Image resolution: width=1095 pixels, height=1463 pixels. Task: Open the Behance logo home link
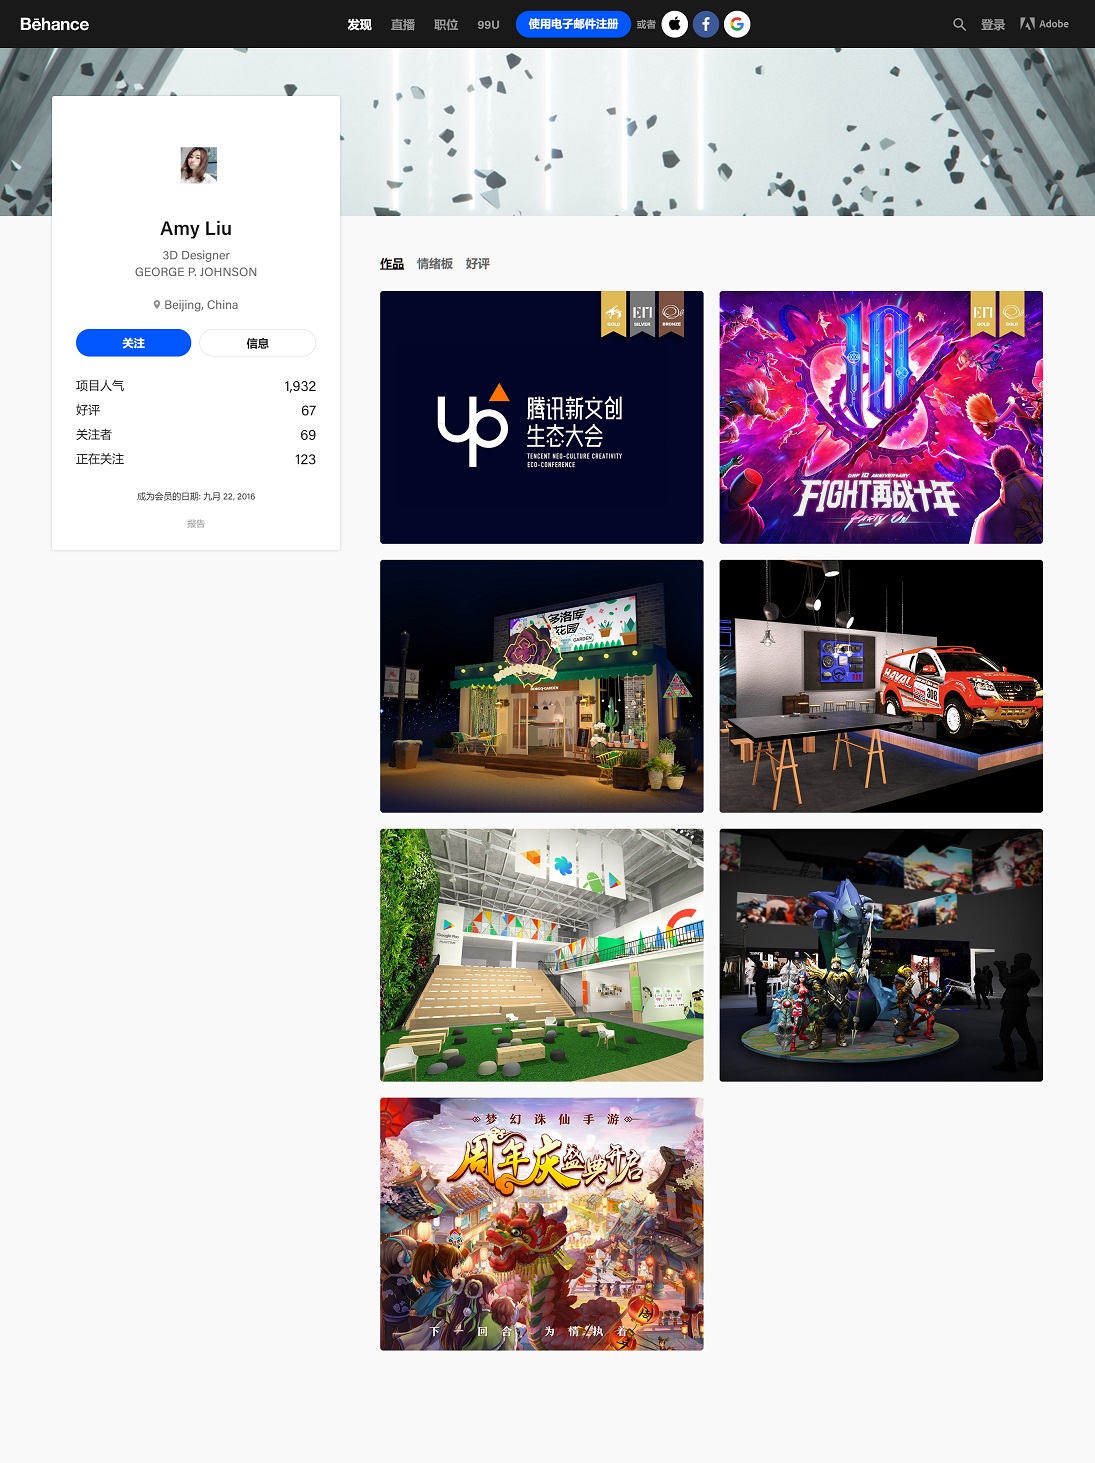[54, 24]
